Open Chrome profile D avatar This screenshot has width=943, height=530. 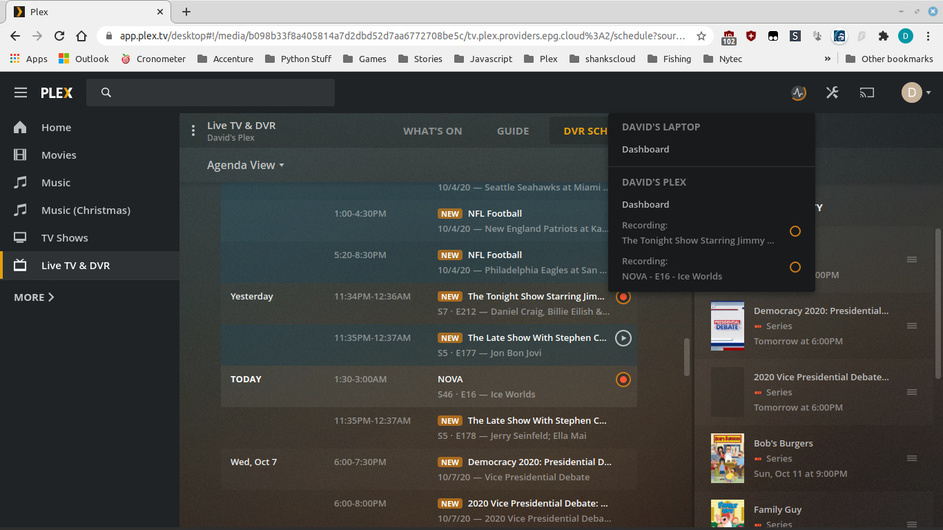[x=906, y=36]
